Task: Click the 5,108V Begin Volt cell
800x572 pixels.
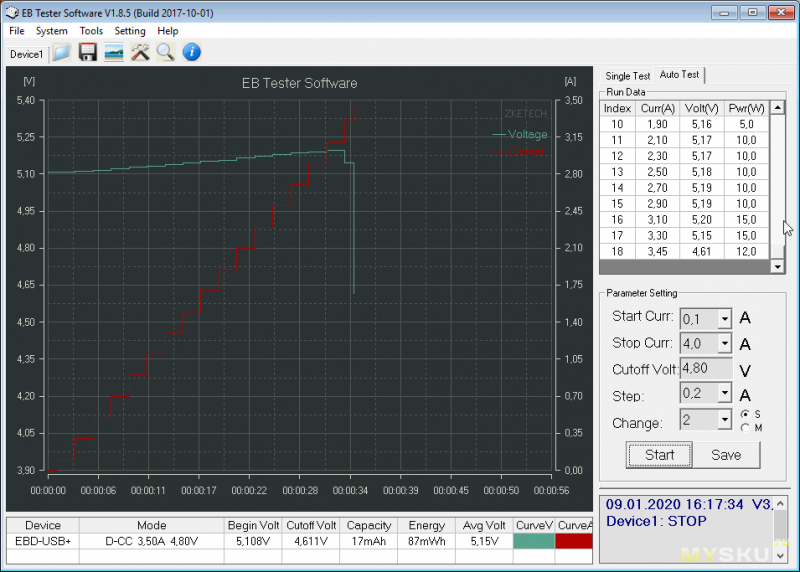Action: coord(253,541)
